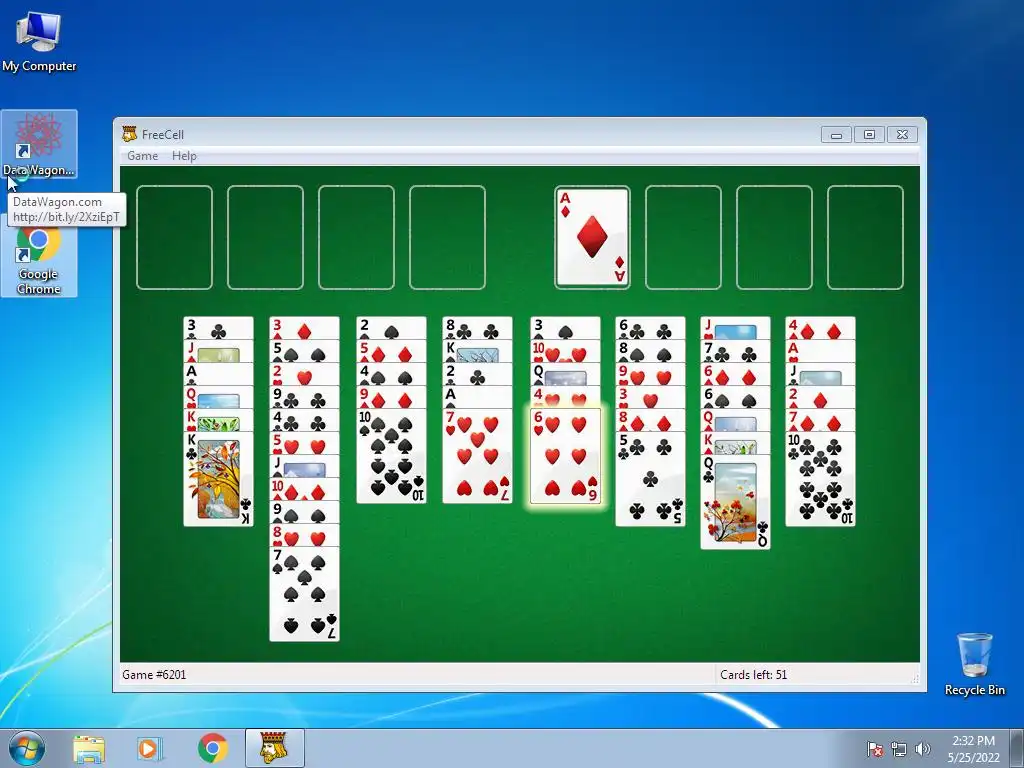Click the 9 of hearts card
Image resolution: width=1024 pixels, height=768 pixels.
[650, 374]
